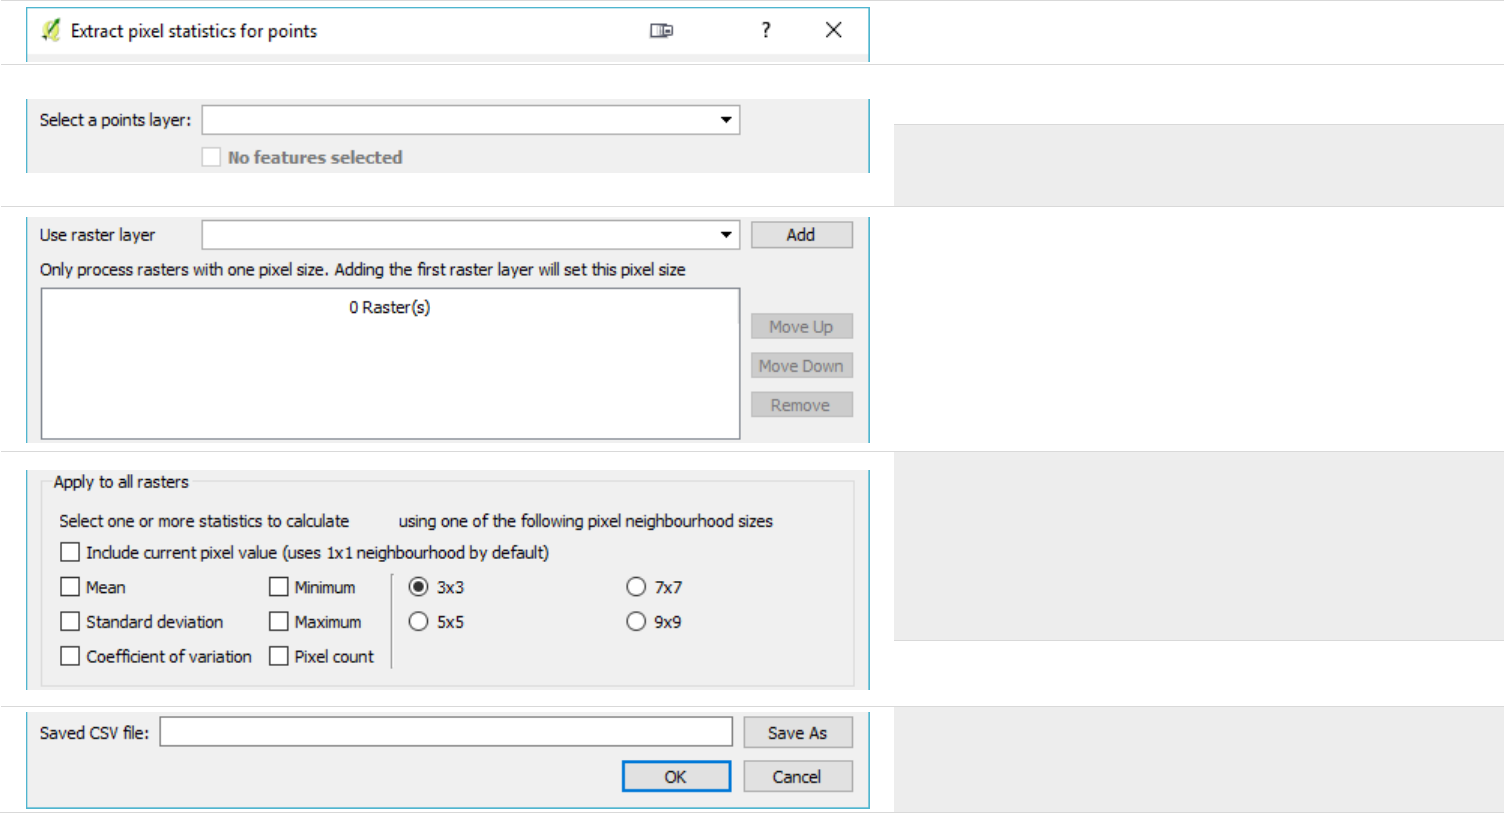The height and width of the screenshot is (813, 1504).
Task: Enable Include current pixel value checkbox
Action: (71, 553)
